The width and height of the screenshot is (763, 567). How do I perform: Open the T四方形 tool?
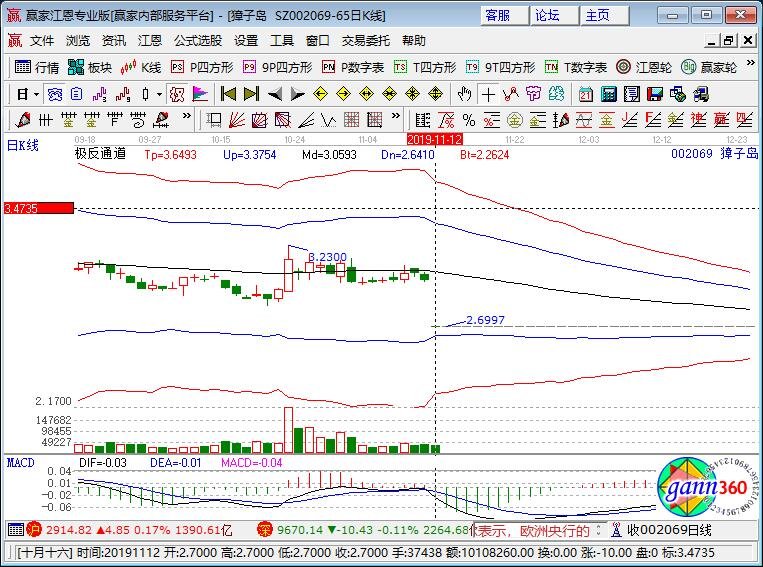tap(425, 67)
